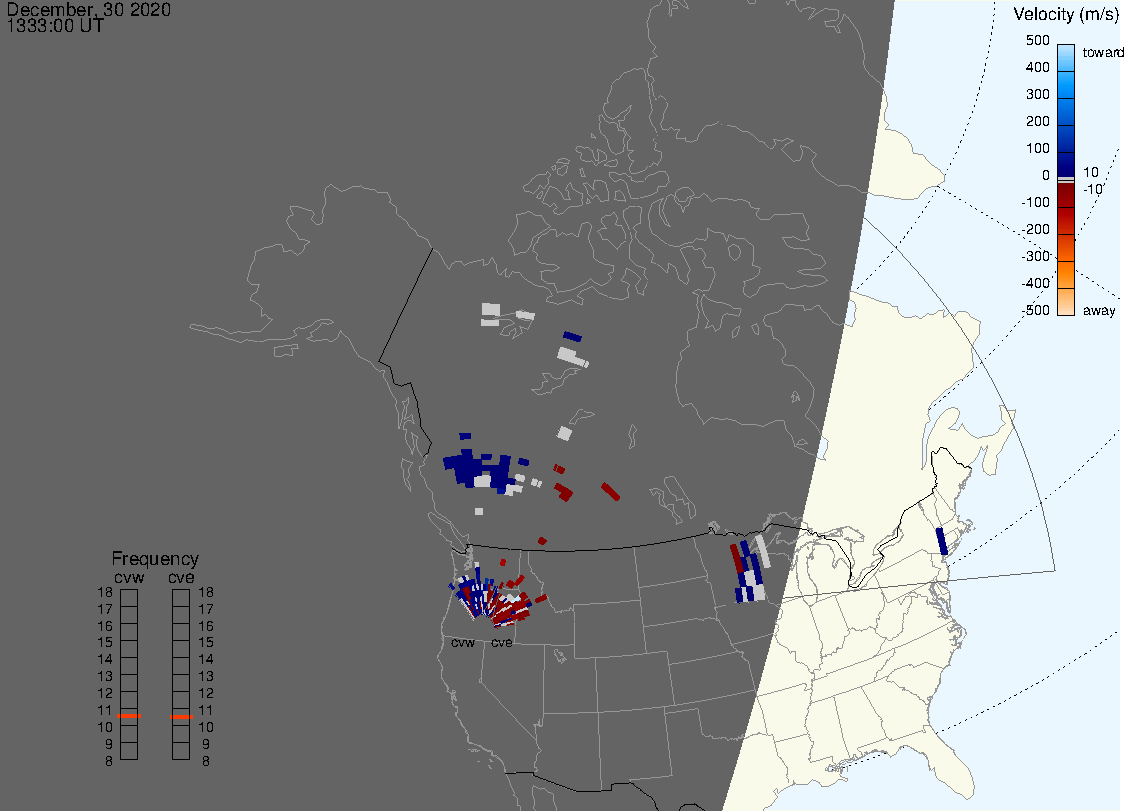Click the -200 tick label on the velocity scale
Image resolution: width=1124 pixels, height=811 pixels.
pyautogui.click(x=1036, y=229)
